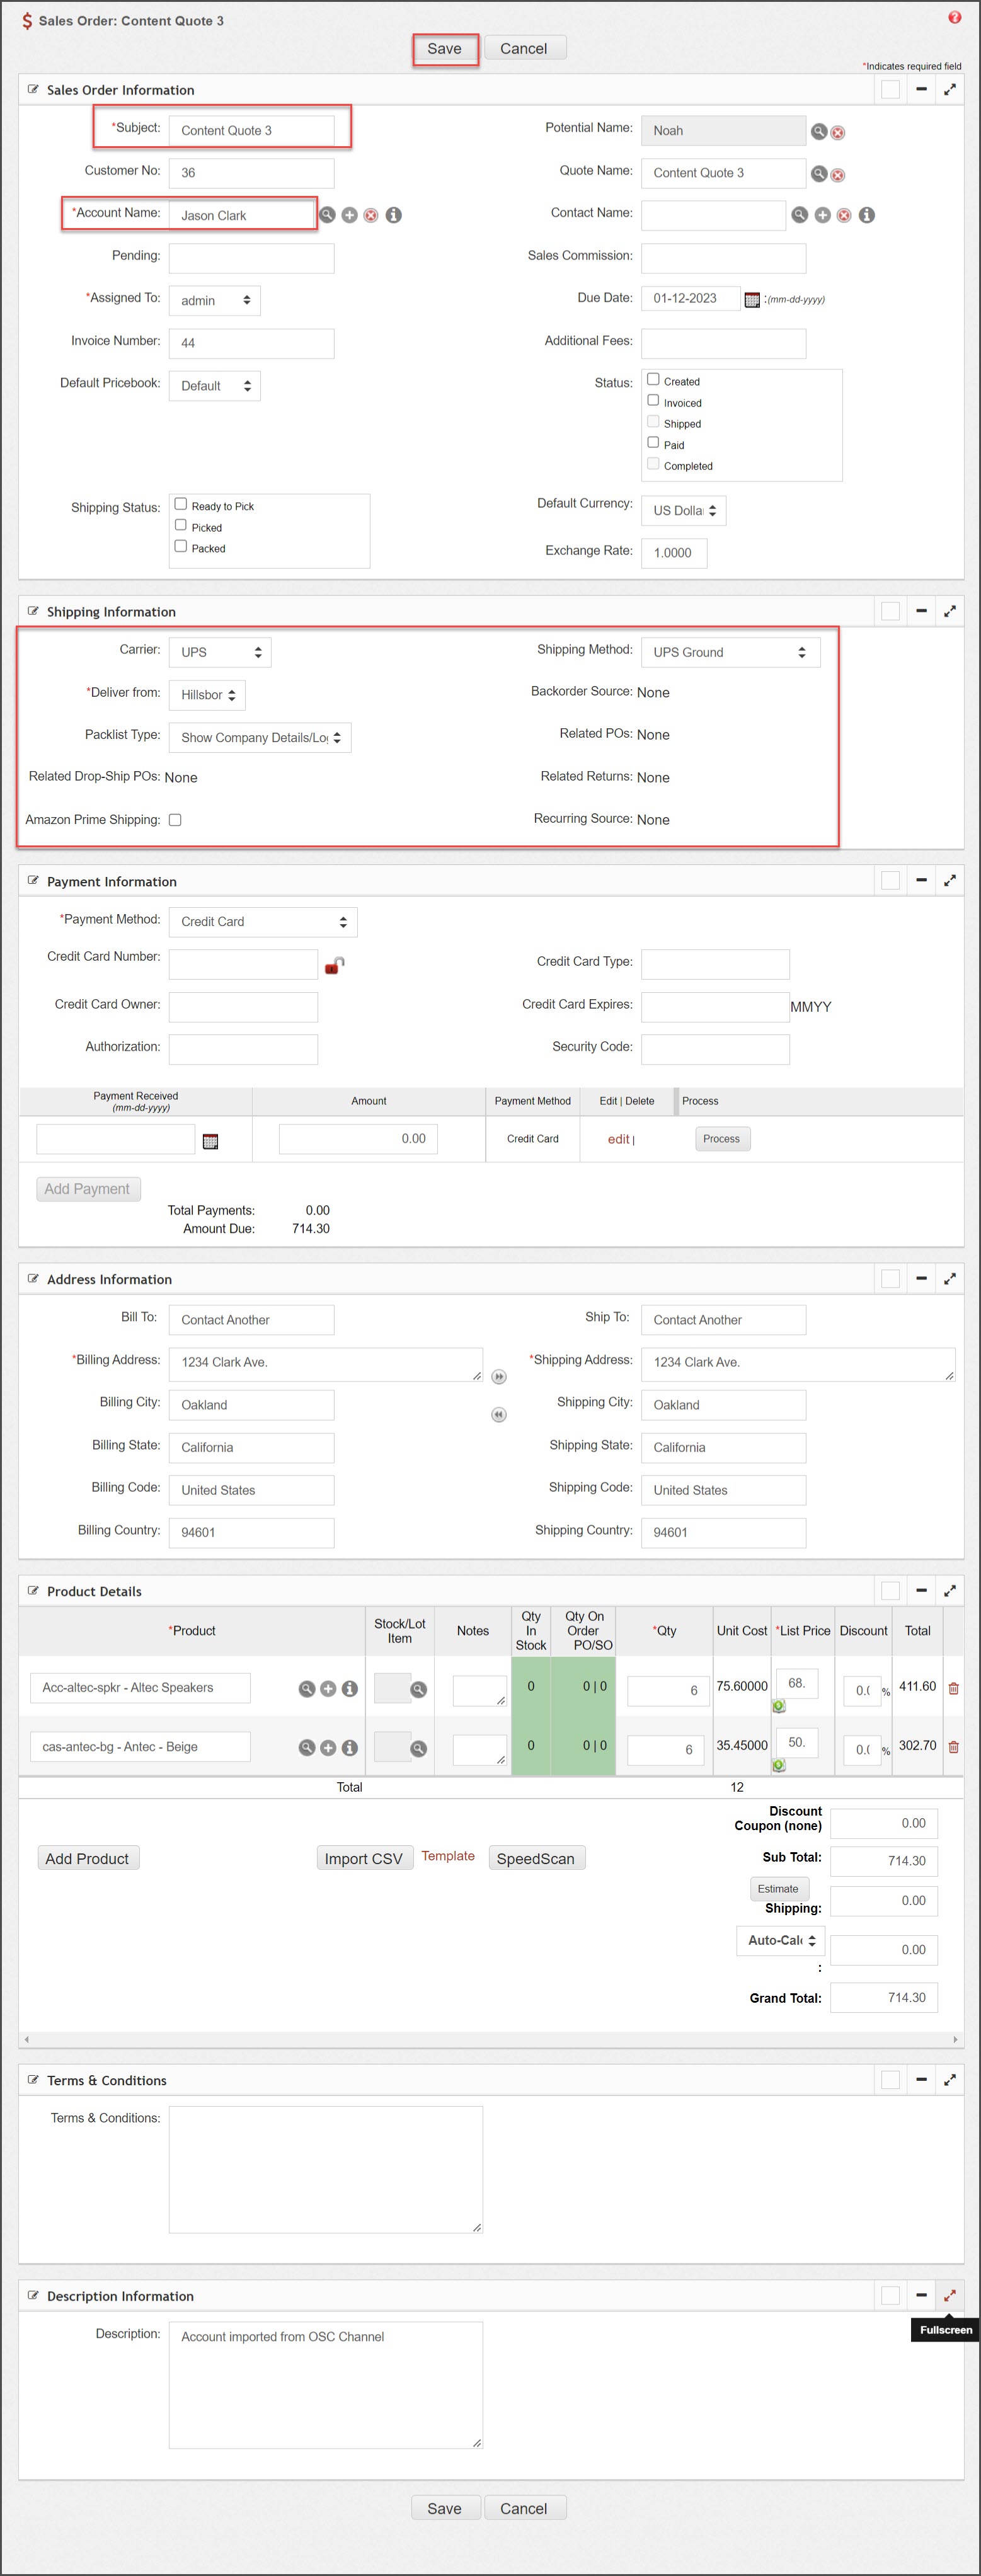
Task: Check the Ready to Pick box
Action: tap(181, 504)
